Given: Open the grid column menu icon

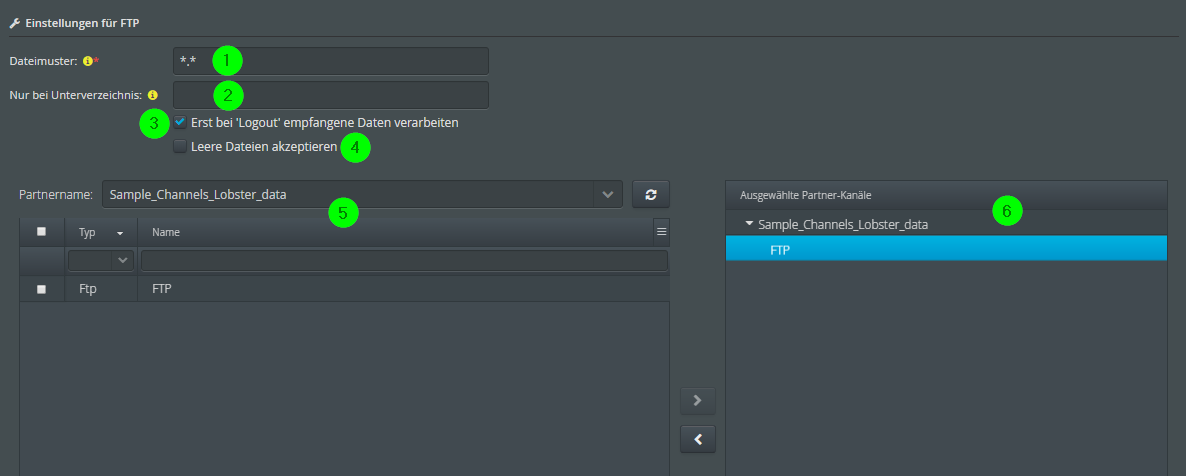Looking at the screenshot, I should tap(662, 232).
